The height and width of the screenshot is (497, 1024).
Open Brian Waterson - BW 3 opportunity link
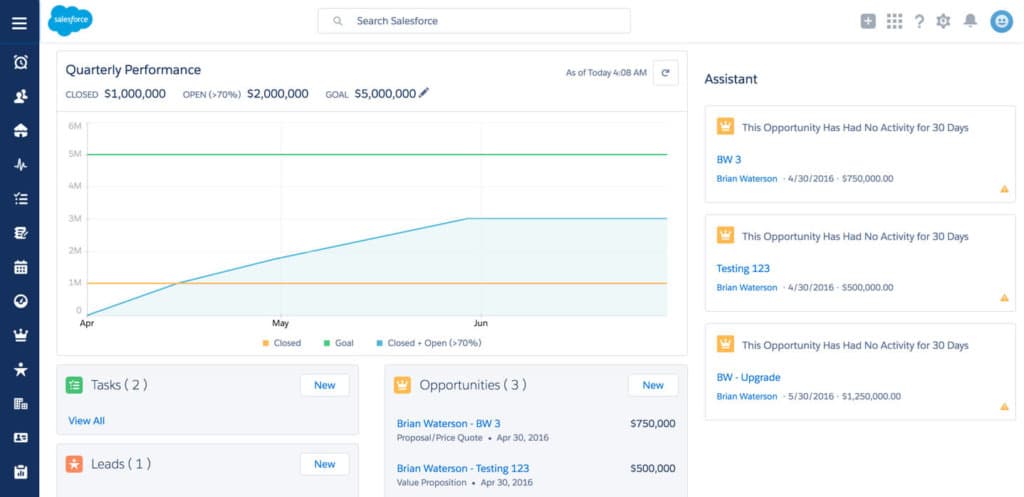point(449,424)
